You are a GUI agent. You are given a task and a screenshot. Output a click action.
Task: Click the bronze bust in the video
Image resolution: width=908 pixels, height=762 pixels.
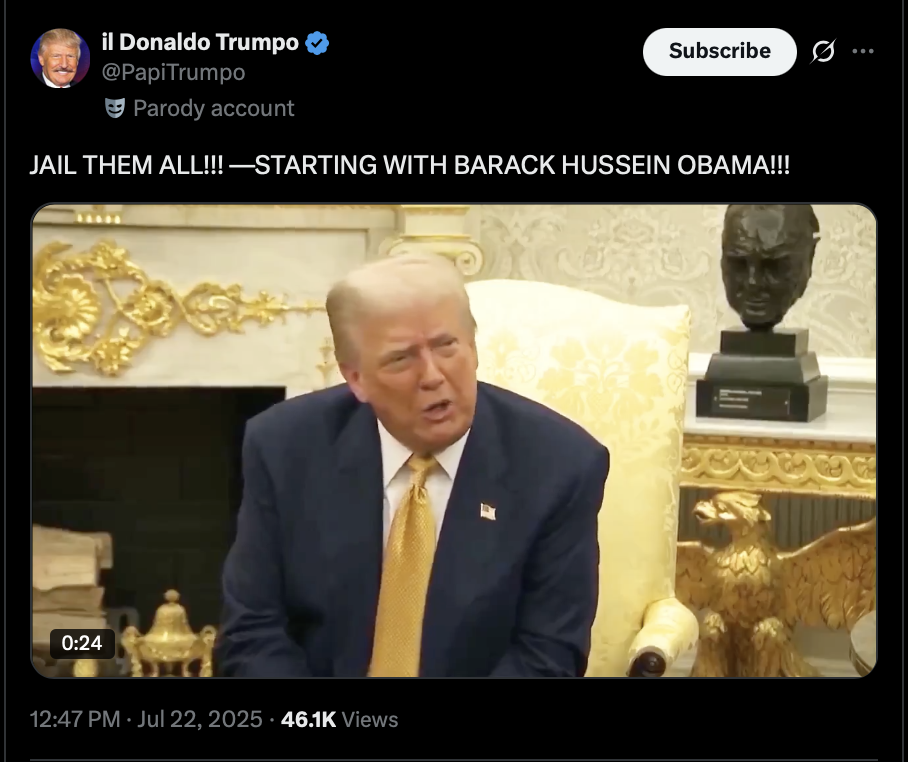point(765,313)
